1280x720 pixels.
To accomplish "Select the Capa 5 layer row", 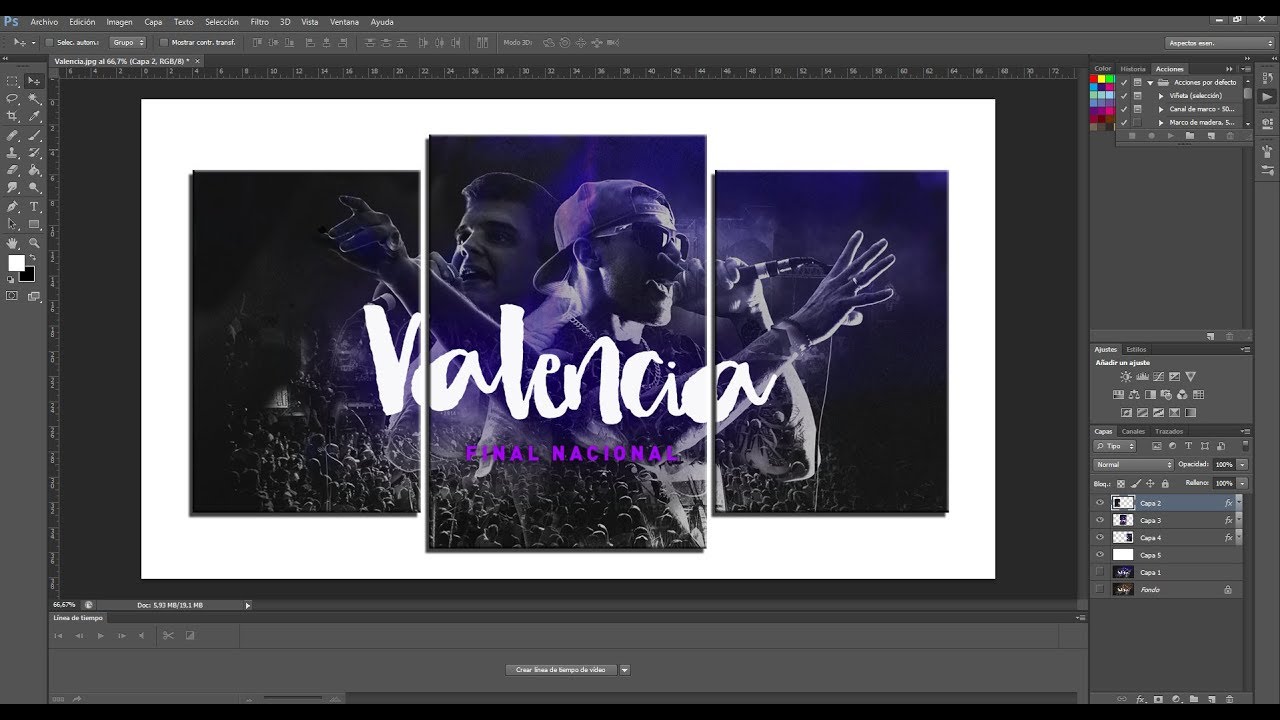I will pos(1168,555).
